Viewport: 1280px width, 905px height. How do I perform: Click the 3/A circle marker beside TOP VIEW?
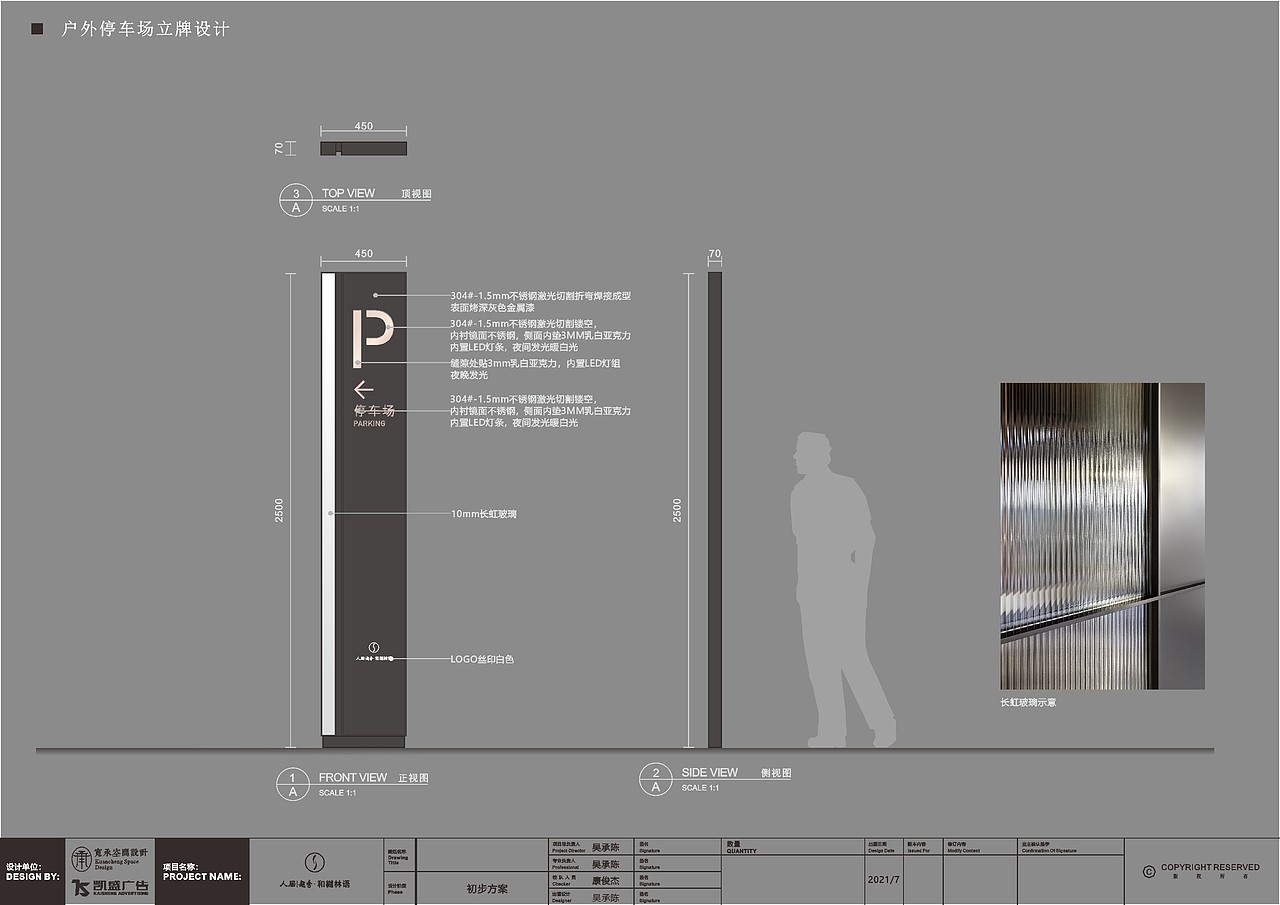[x=295, y=200]
